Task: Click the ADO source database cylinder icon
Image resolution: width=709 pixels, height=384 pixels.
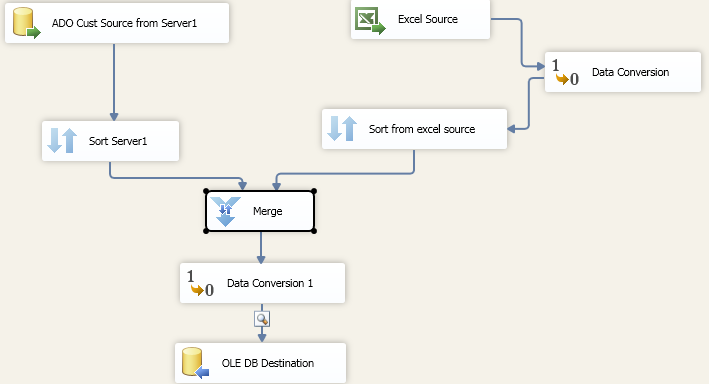Action: click(x=27, y=23)
